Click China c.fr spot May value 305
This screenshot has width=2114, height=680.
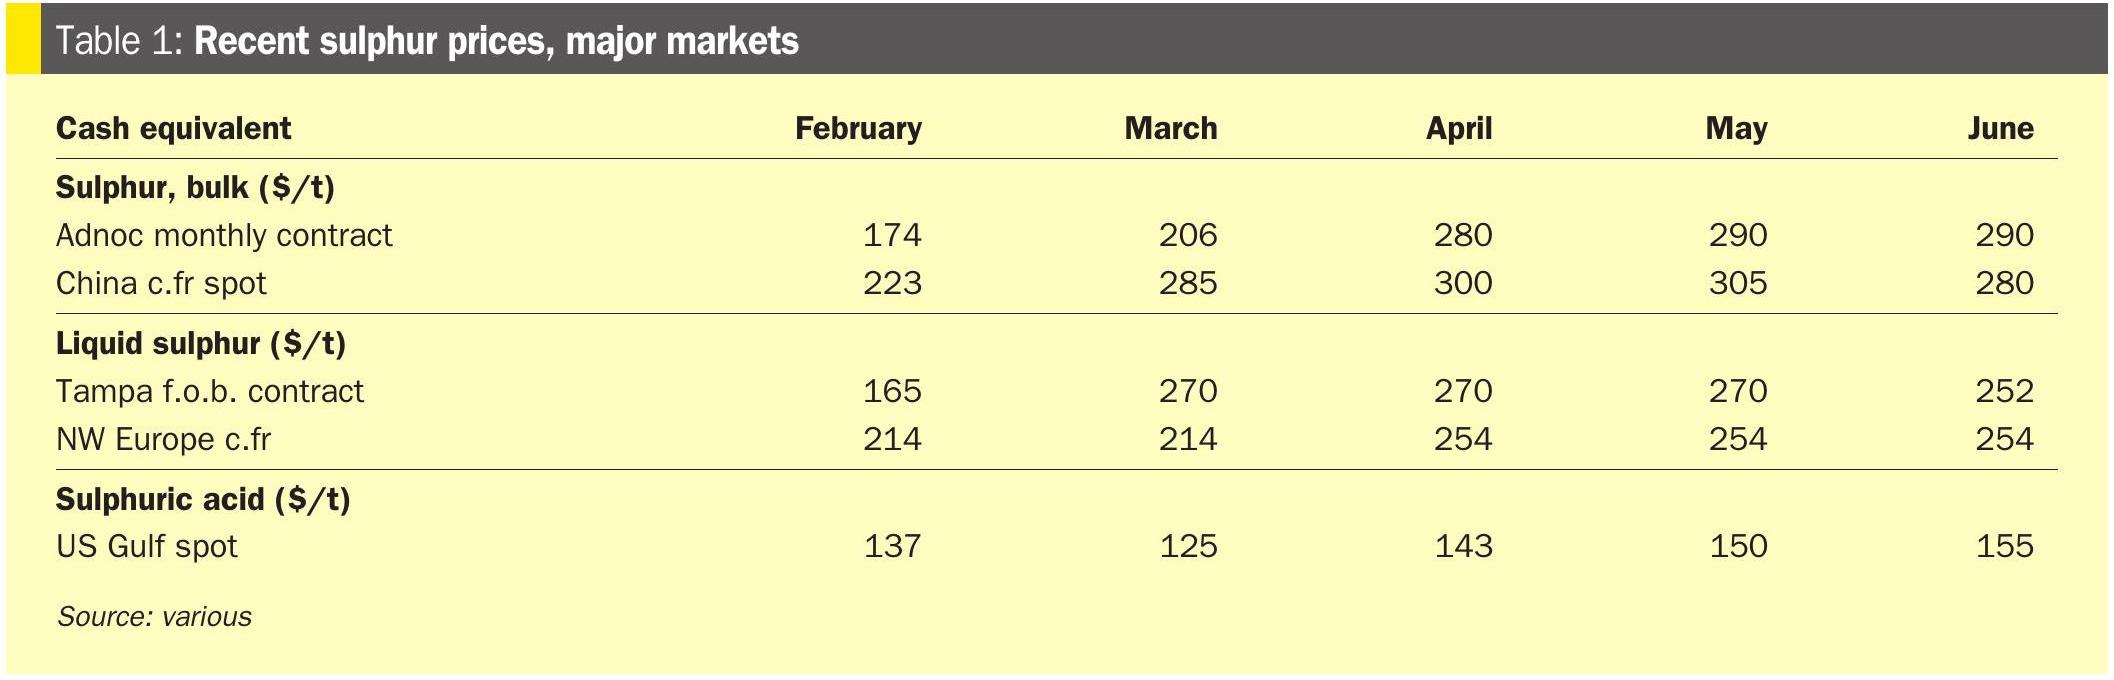[1738, 284]
